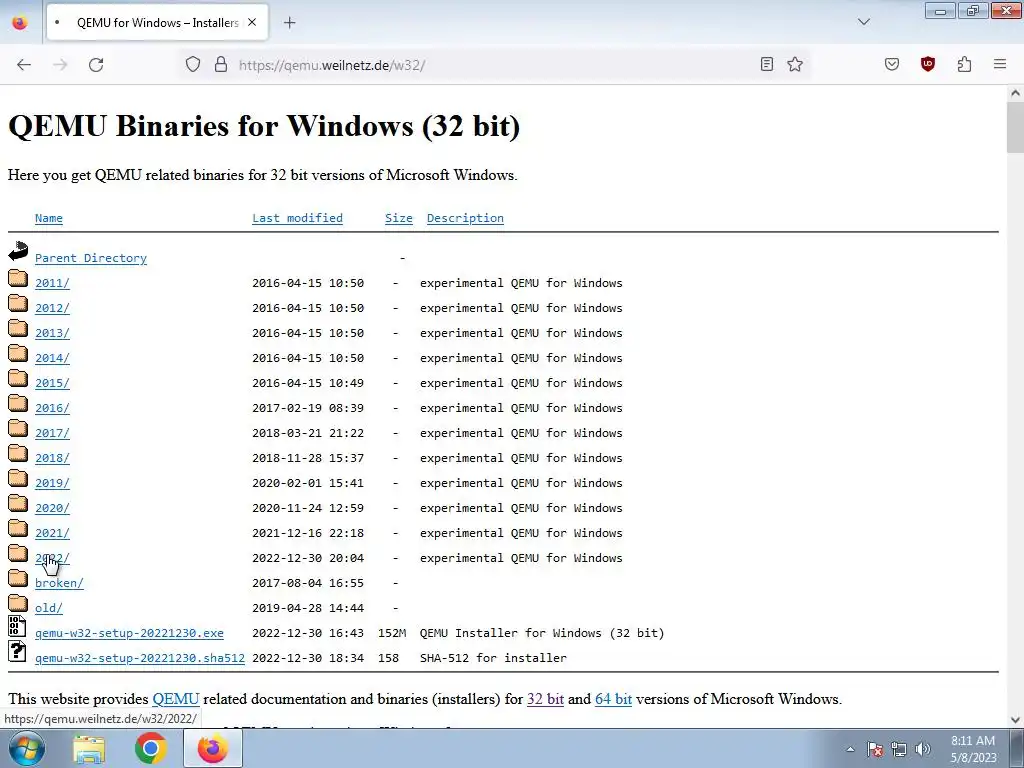Open the 2017/ folder link
1024x768 pixels.
tap(52, 433)
